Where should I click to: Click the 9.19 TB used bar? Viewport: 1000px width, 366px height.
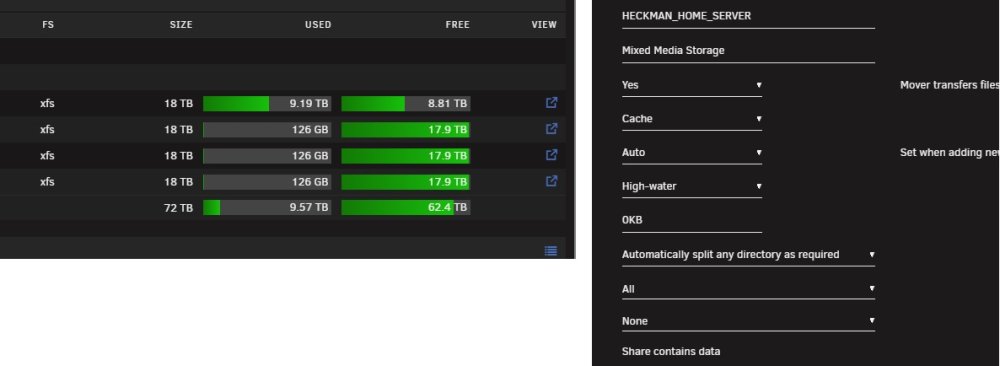(267, 103)
